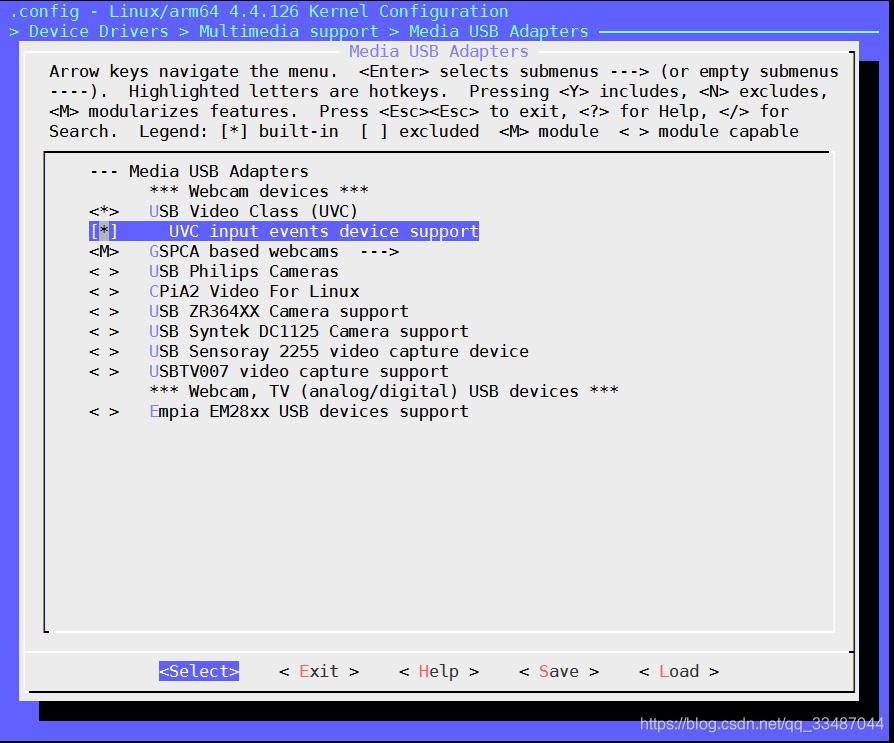Click the Load button
Viewport: 894px width, 743px height.
(x=679, y=671)
